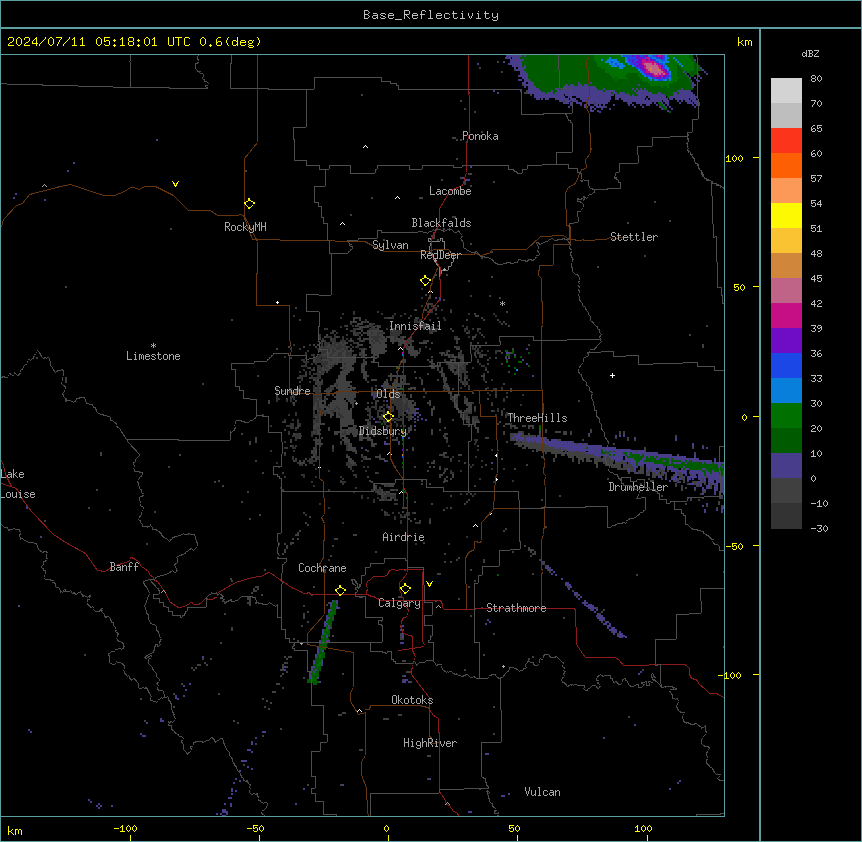Image resolution: width=862 pixels, height=842 pixels.
Task: Click the 0 tick label on bottom axis
Action: (x=386, y=828)
